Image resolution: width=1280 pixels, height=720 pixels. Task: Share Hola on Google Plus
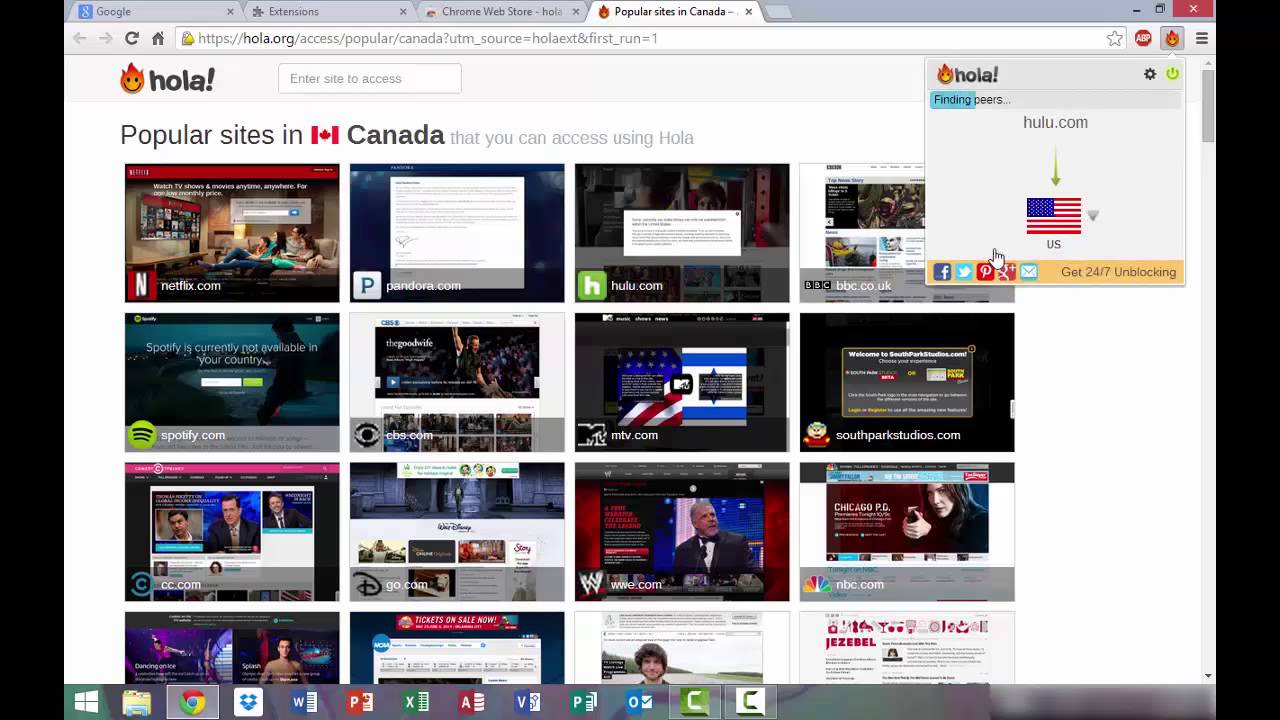click(1007, 272)
